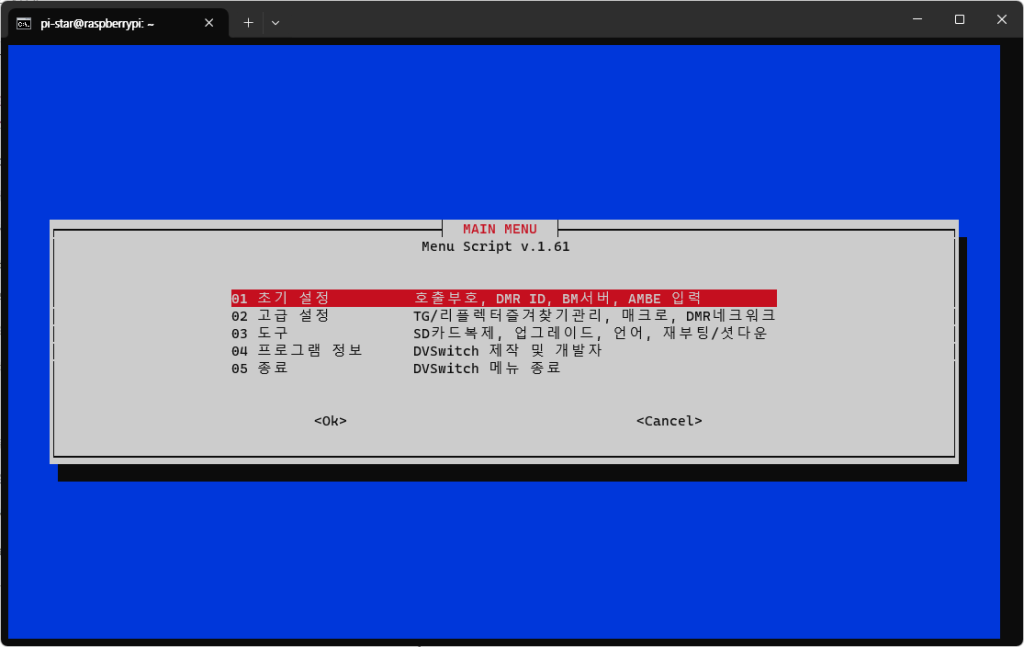Click description SD카드복제, 업그레이드, 언어, 재부팅/셧다운
The width and height of the screenshot is (1024, 647).
click(590, 334)
